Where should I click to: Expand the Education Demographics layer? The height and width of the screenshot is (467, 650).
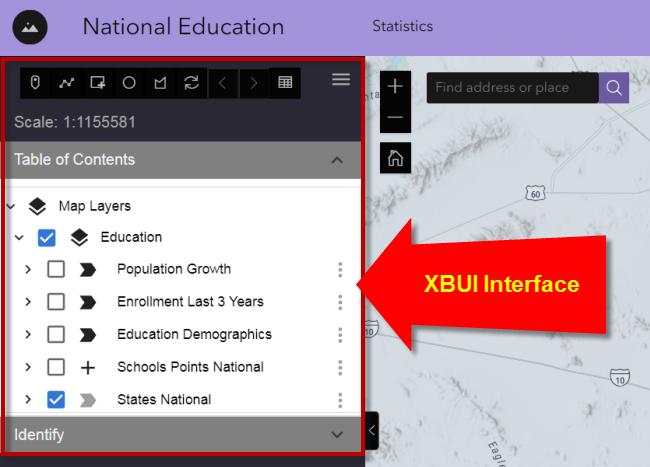[28, 334]
